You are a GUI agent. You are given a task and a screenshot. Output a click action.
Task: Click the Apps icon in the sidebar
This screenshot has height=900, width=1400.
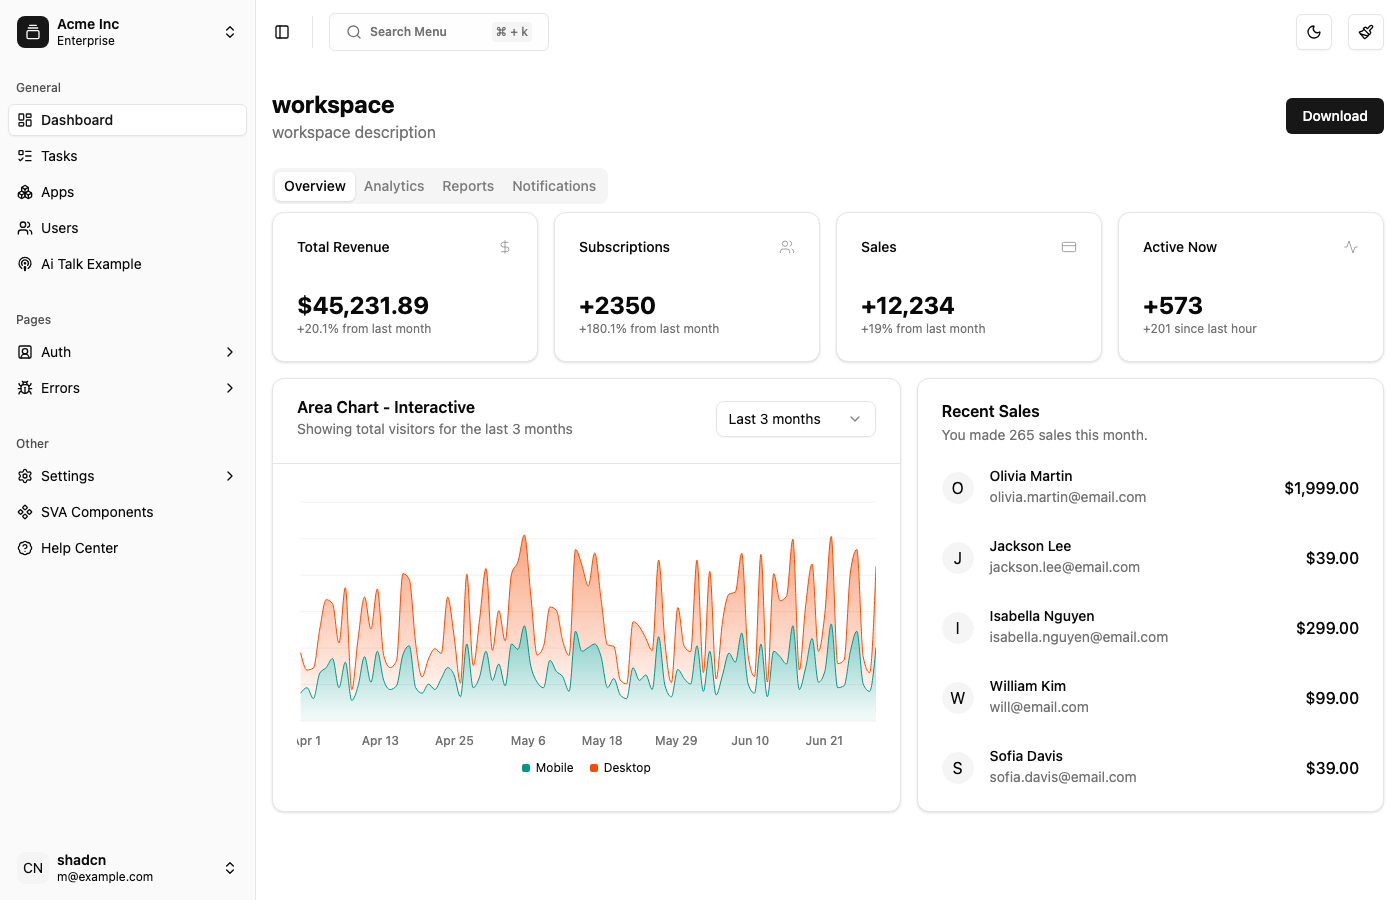click(24, 192)
